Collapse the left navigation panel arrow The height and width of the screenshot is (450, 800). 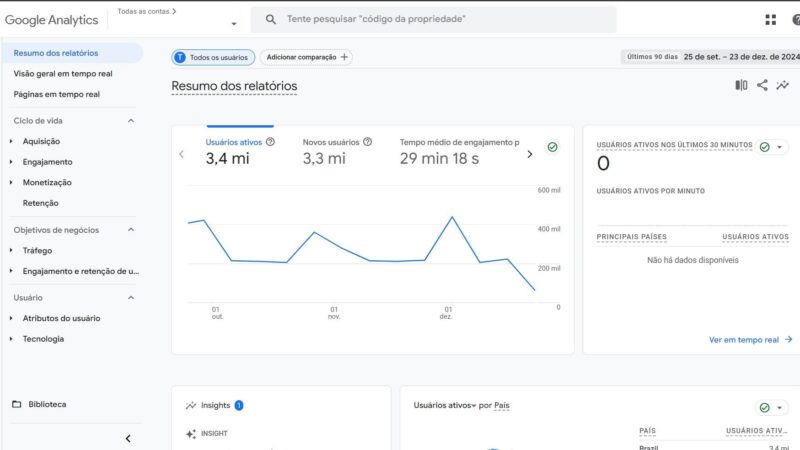click(128, 438)
